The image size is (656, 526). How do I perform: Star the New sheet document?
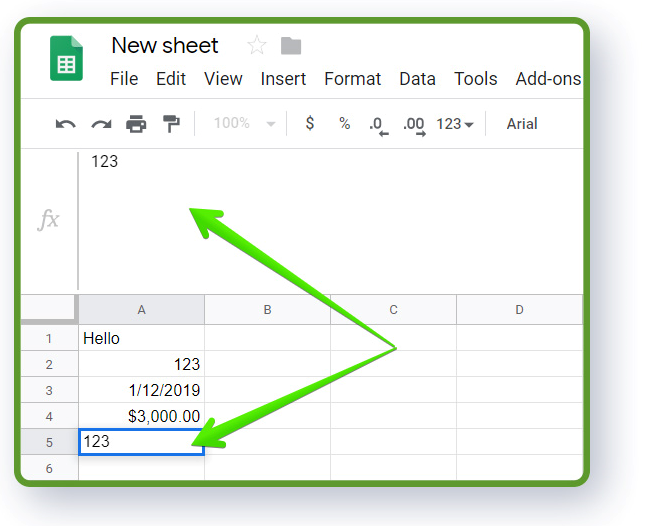click(256, 45)
